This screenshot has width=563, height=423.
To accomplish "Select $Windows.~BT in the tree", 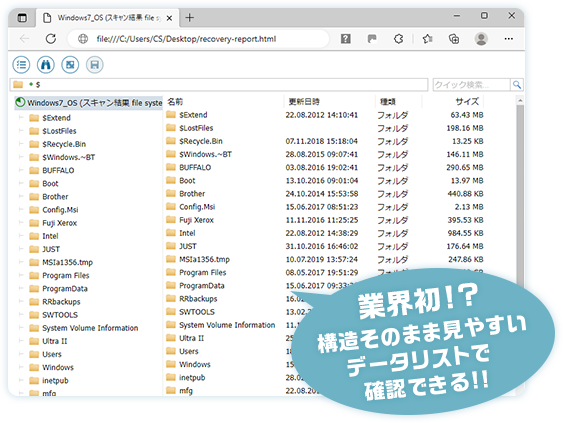I will [69, 157].
